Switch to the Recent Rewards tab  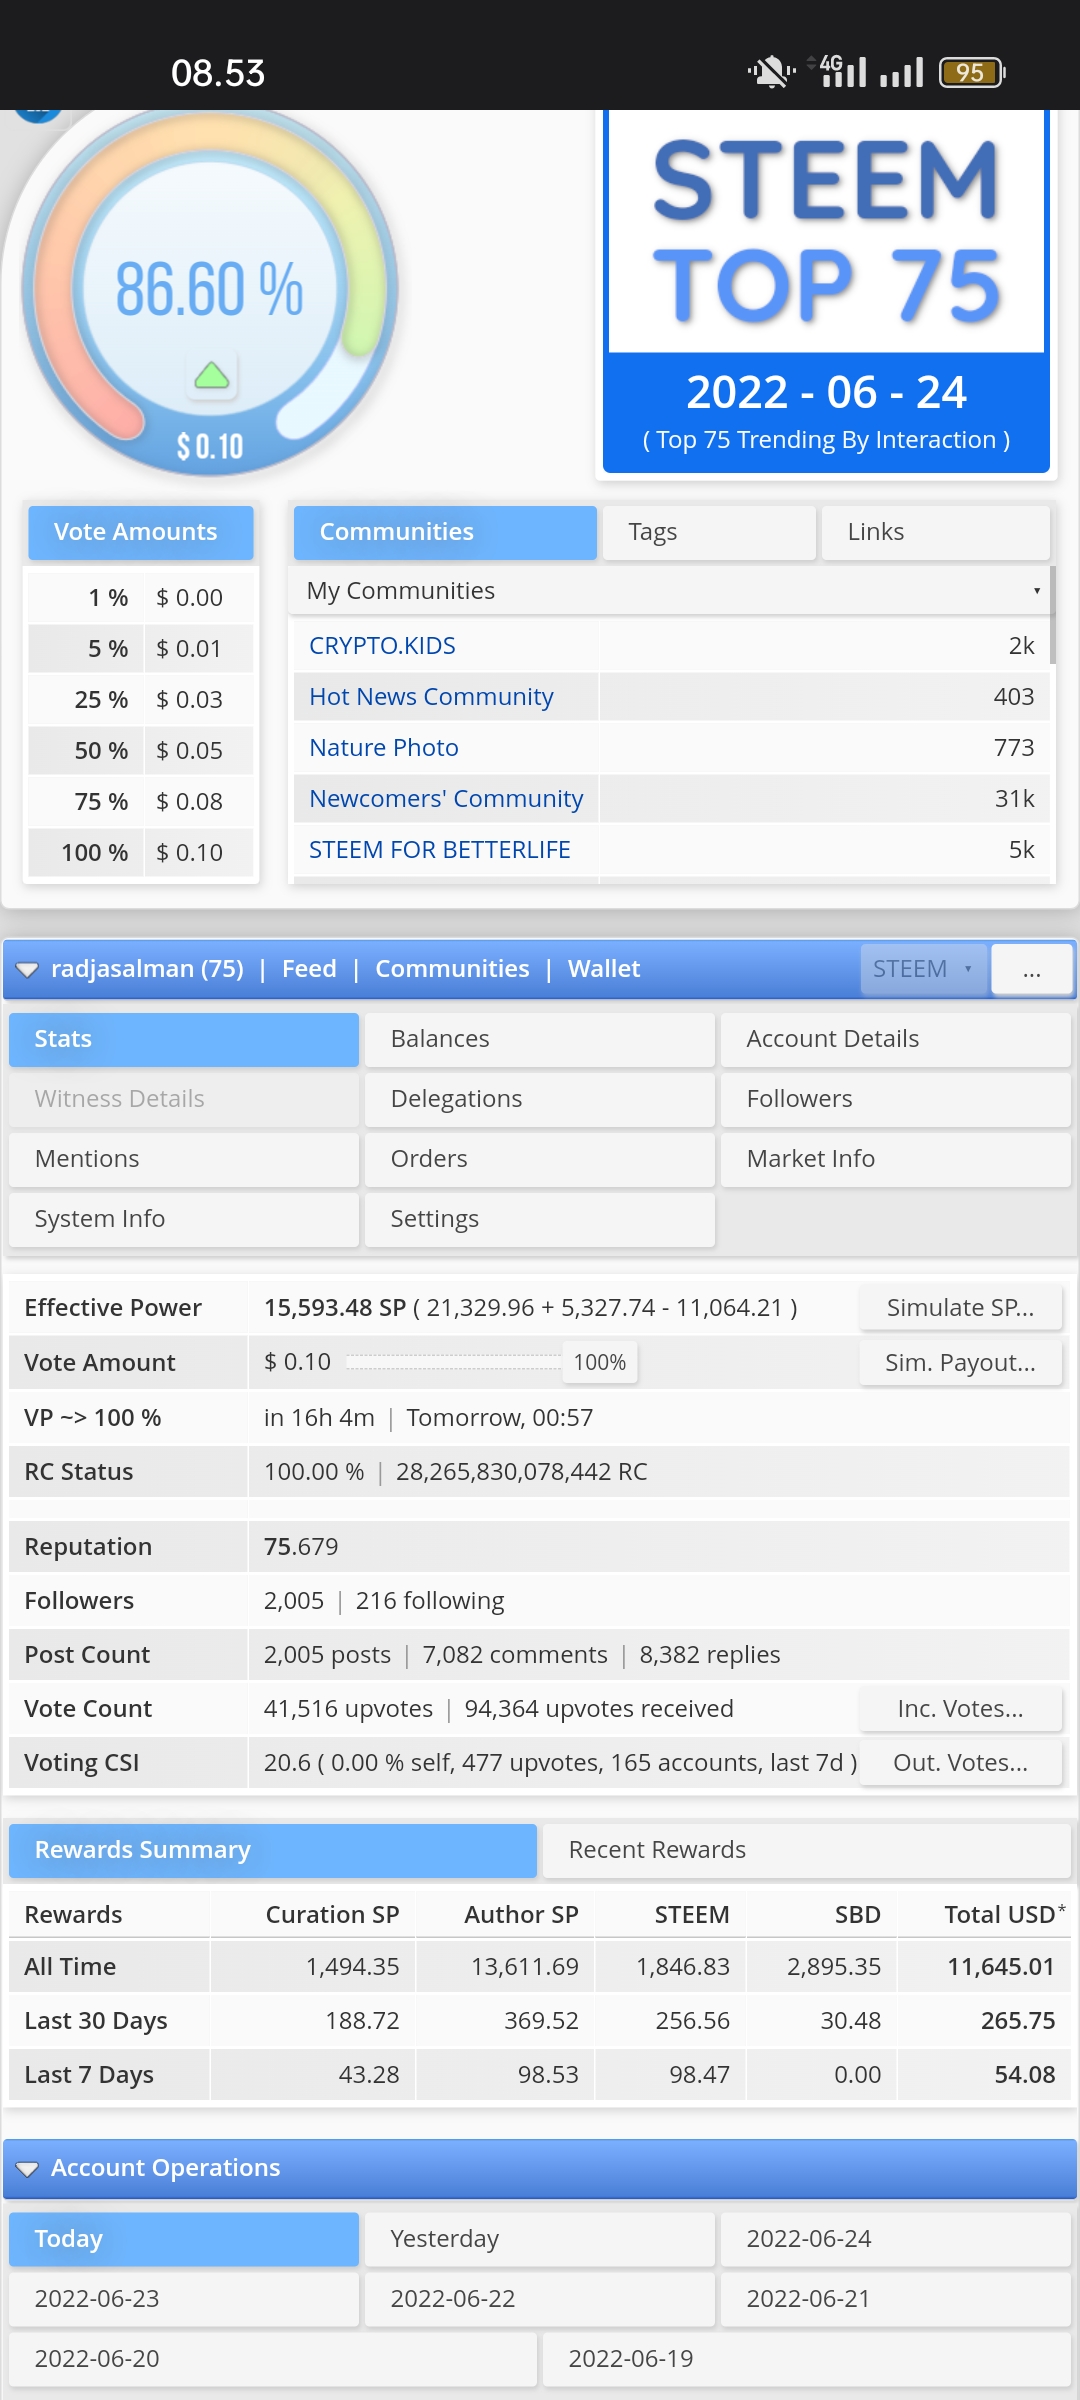point(807,1851)
